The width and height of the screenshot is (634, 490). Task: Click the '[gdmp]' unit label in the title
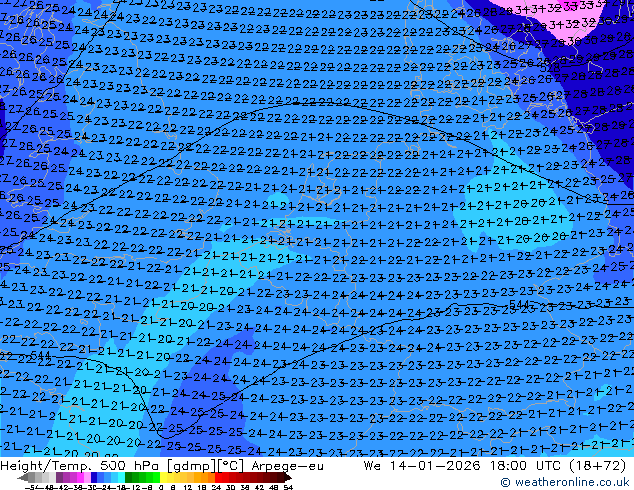pyautogui.click(x=192, y=466)
